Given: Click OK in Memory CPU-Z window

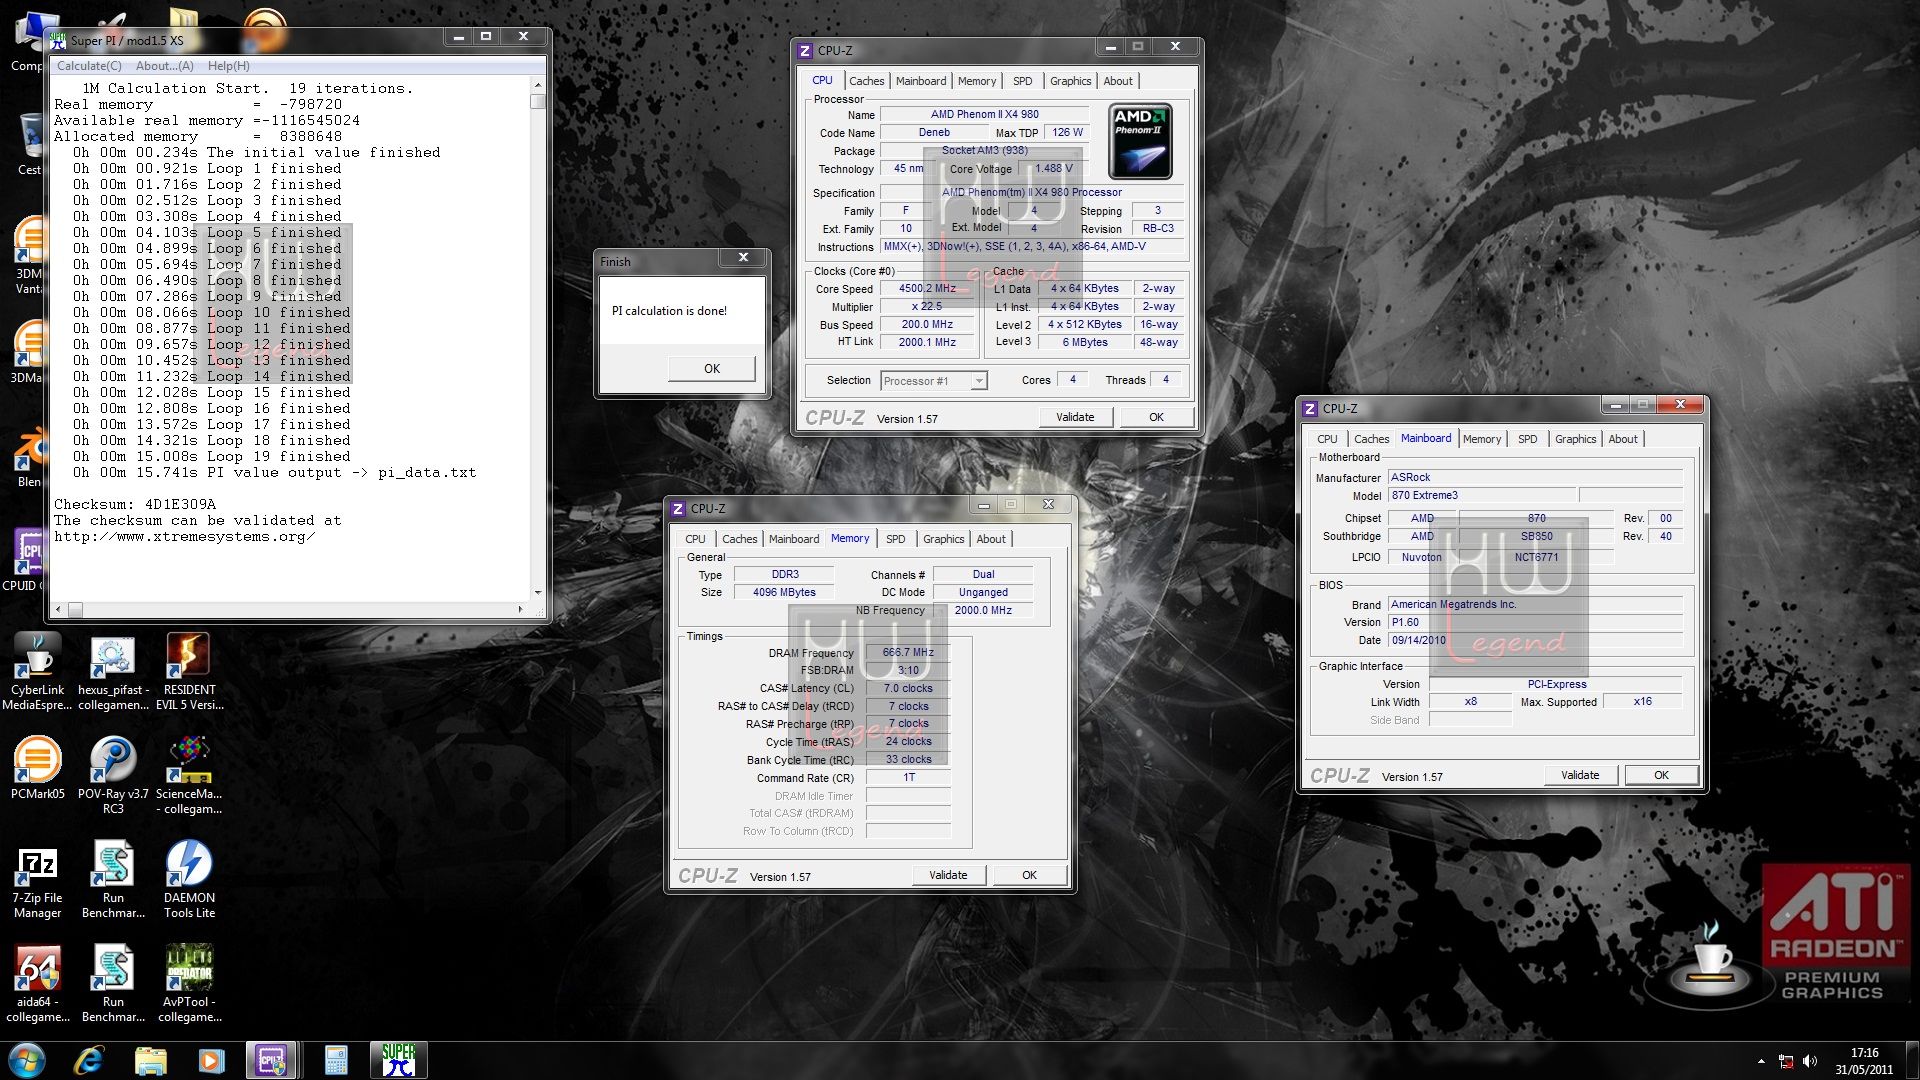Looking at the screenshot, I should coord(1029,875).
